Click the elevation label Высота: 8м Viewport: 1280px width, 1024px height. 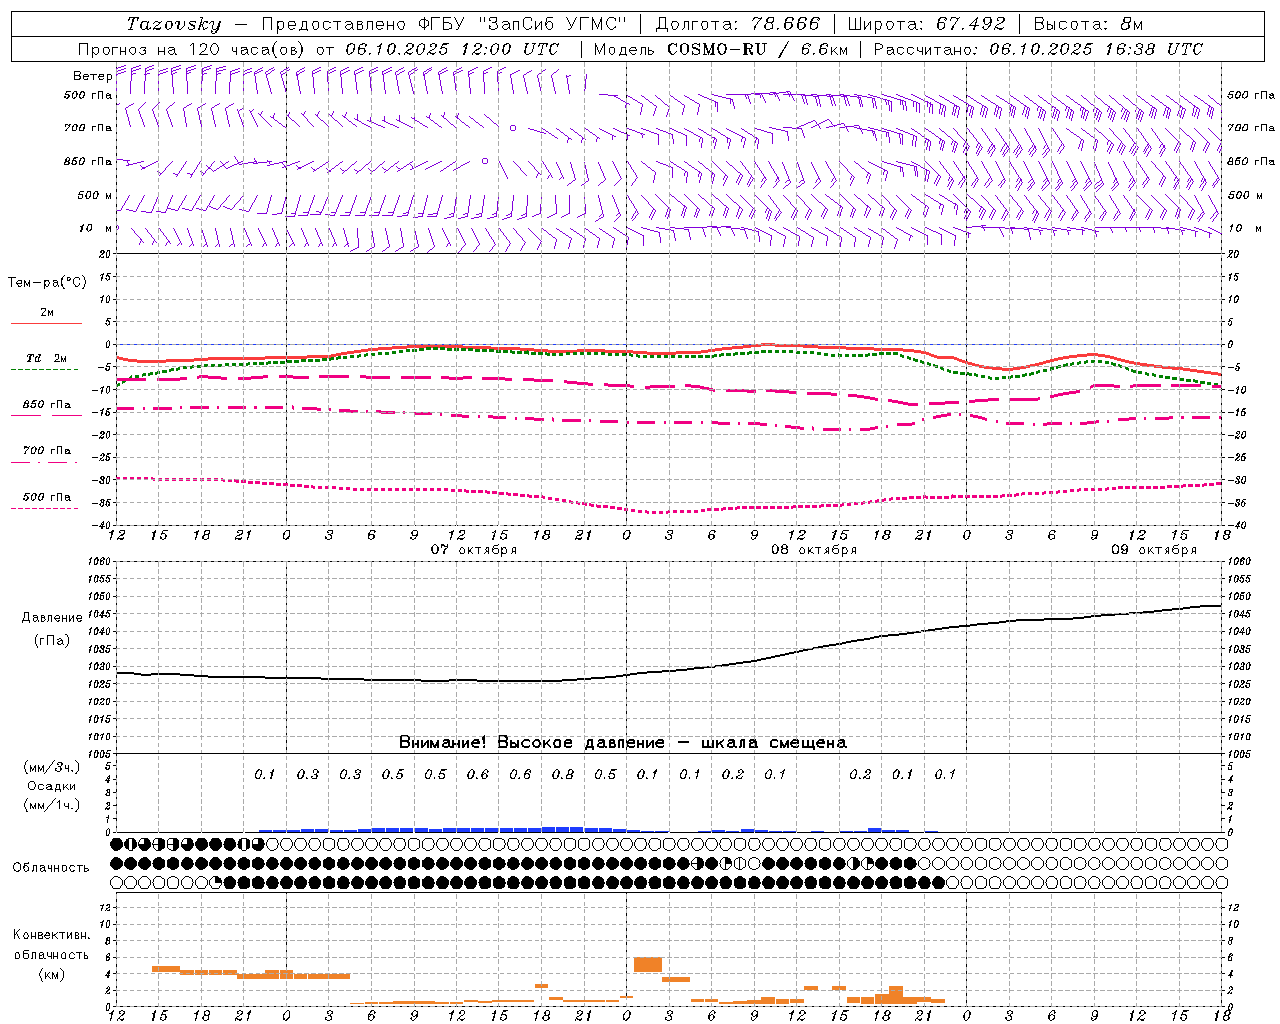pos(1088,24)
